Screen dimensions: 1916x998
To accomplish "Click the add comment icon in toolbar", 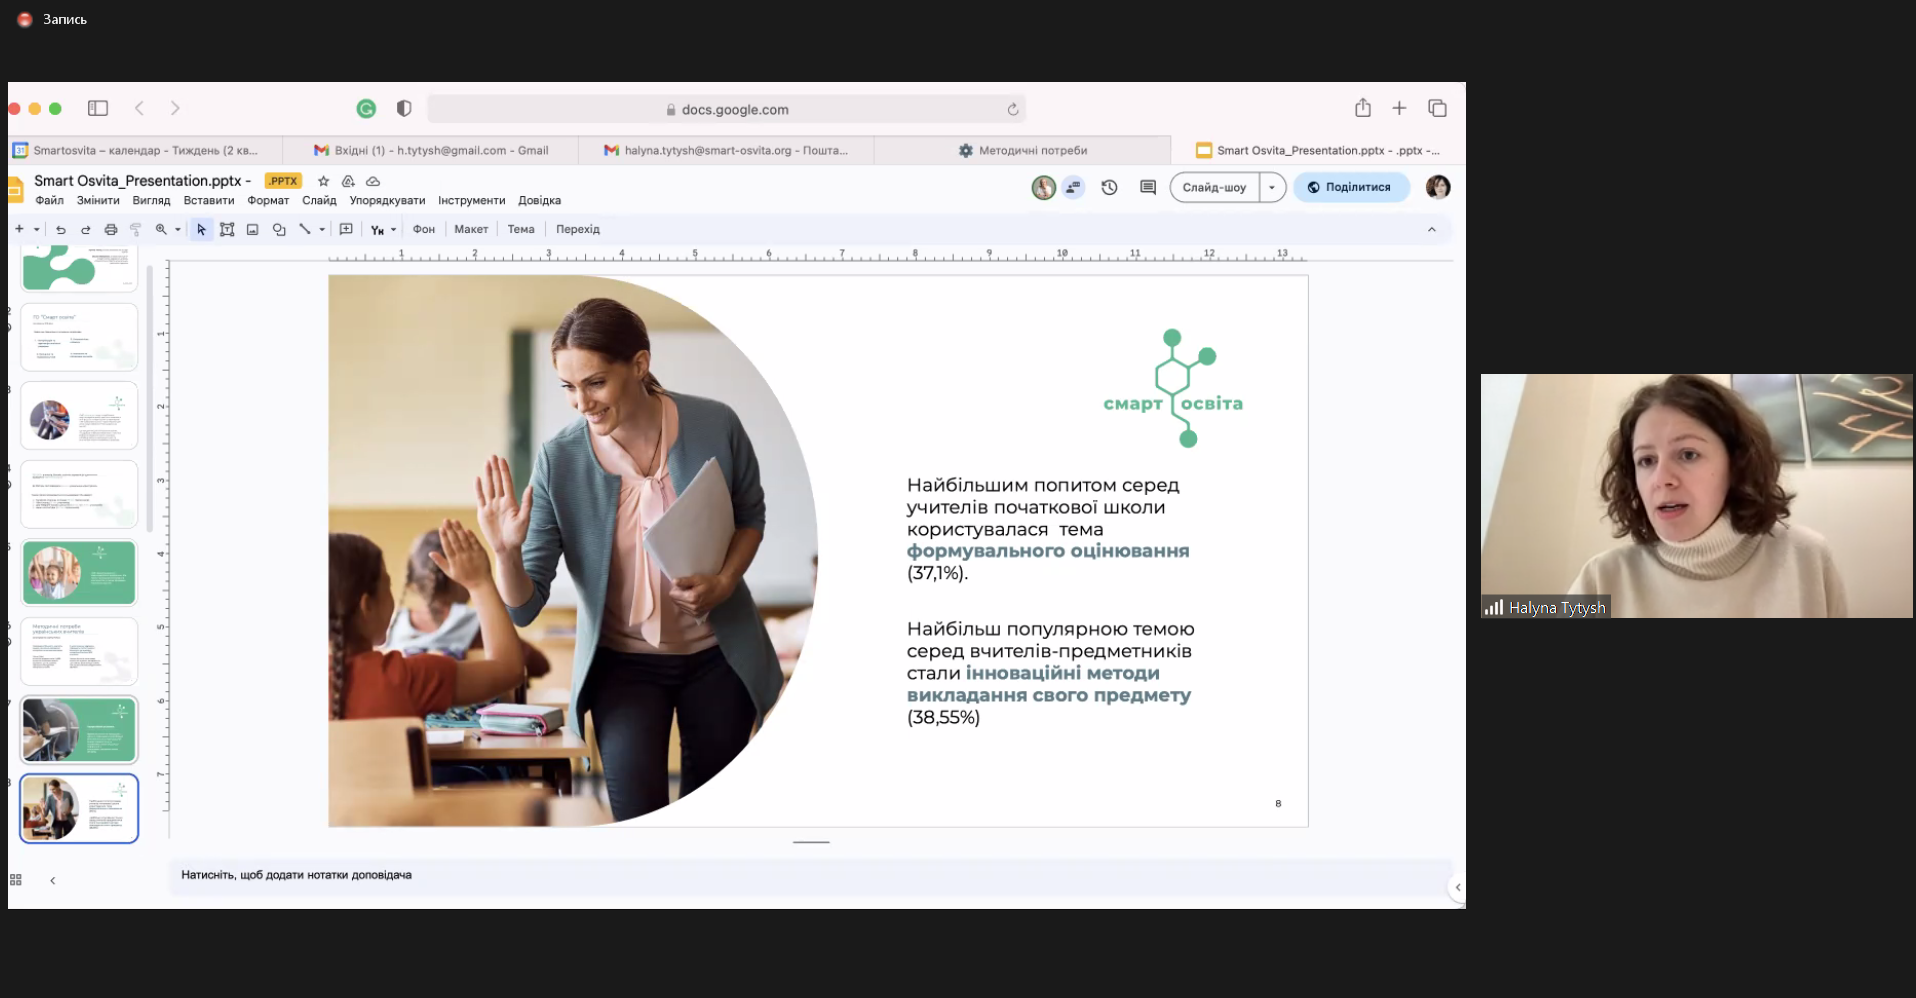I will pyautogui.click(x=346, y=230).
